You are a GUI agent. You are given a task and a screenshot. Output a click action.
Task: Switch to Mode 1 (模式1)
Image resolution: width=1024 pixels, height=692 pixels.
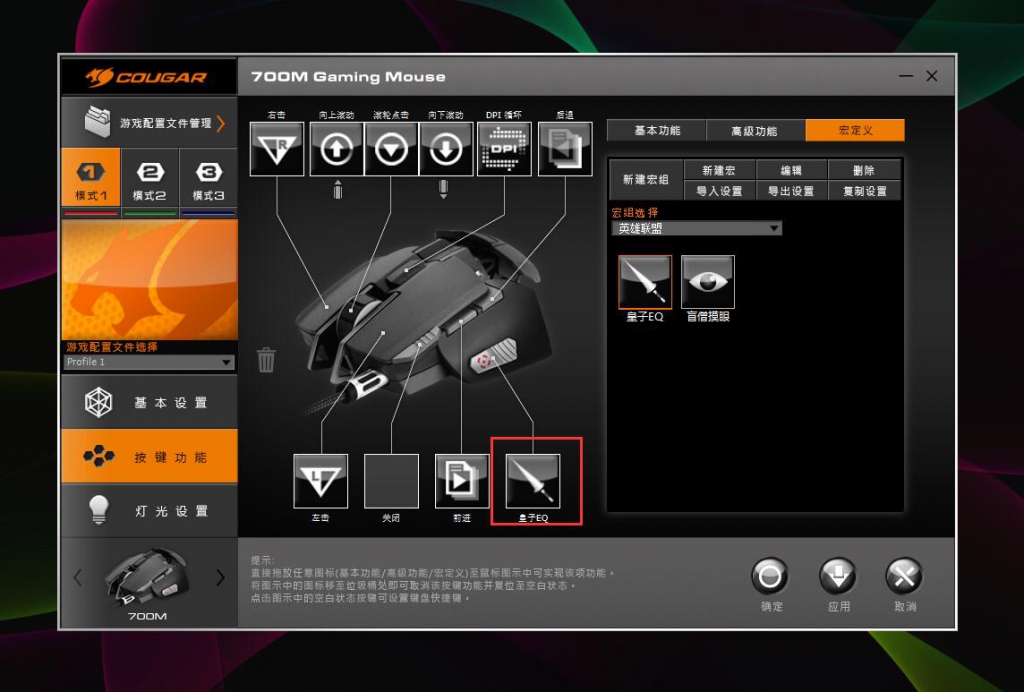[x=91, y=178]
